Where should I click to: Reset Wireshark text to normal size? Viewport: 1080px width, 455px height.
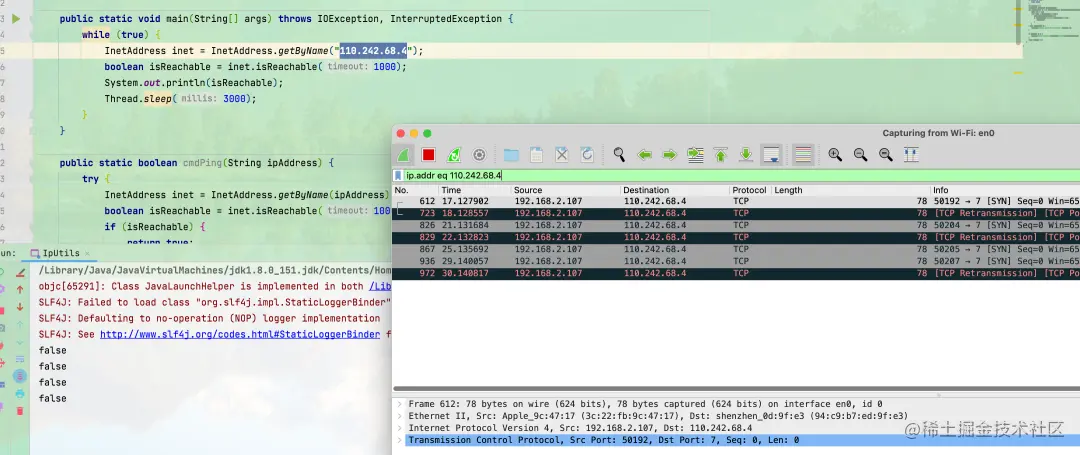pyautogui.click(x=886, y=155)
